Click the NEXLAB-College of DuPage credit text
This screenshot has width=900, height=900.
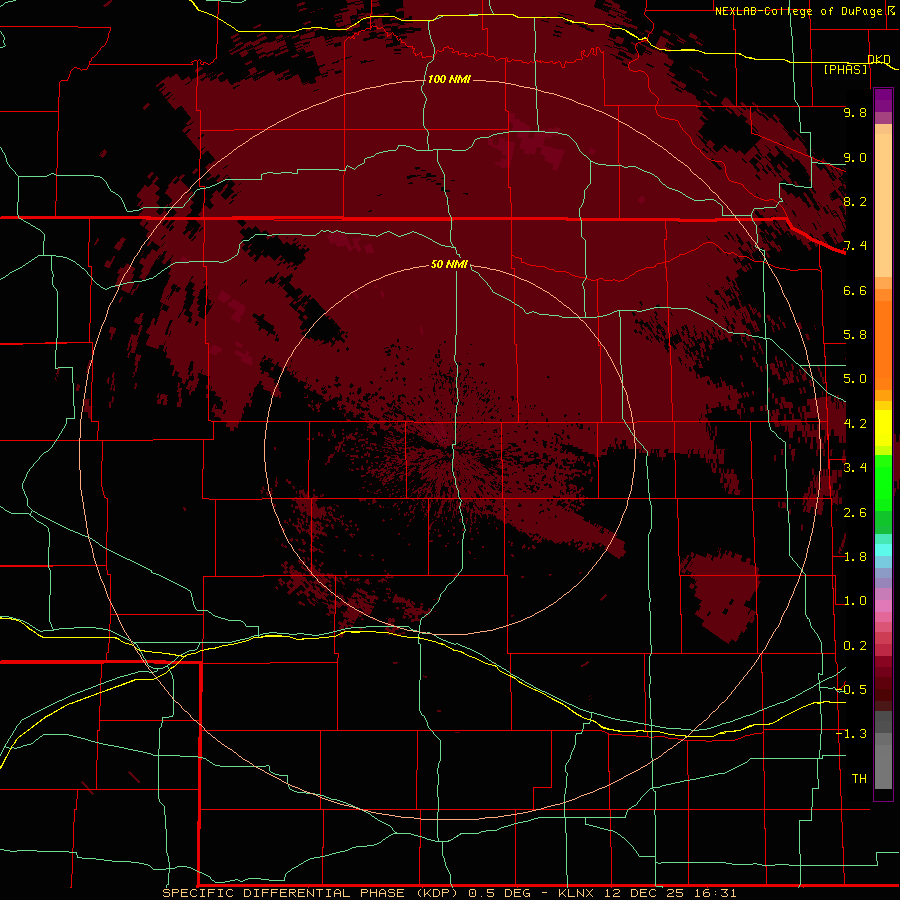tap(798, 11)
